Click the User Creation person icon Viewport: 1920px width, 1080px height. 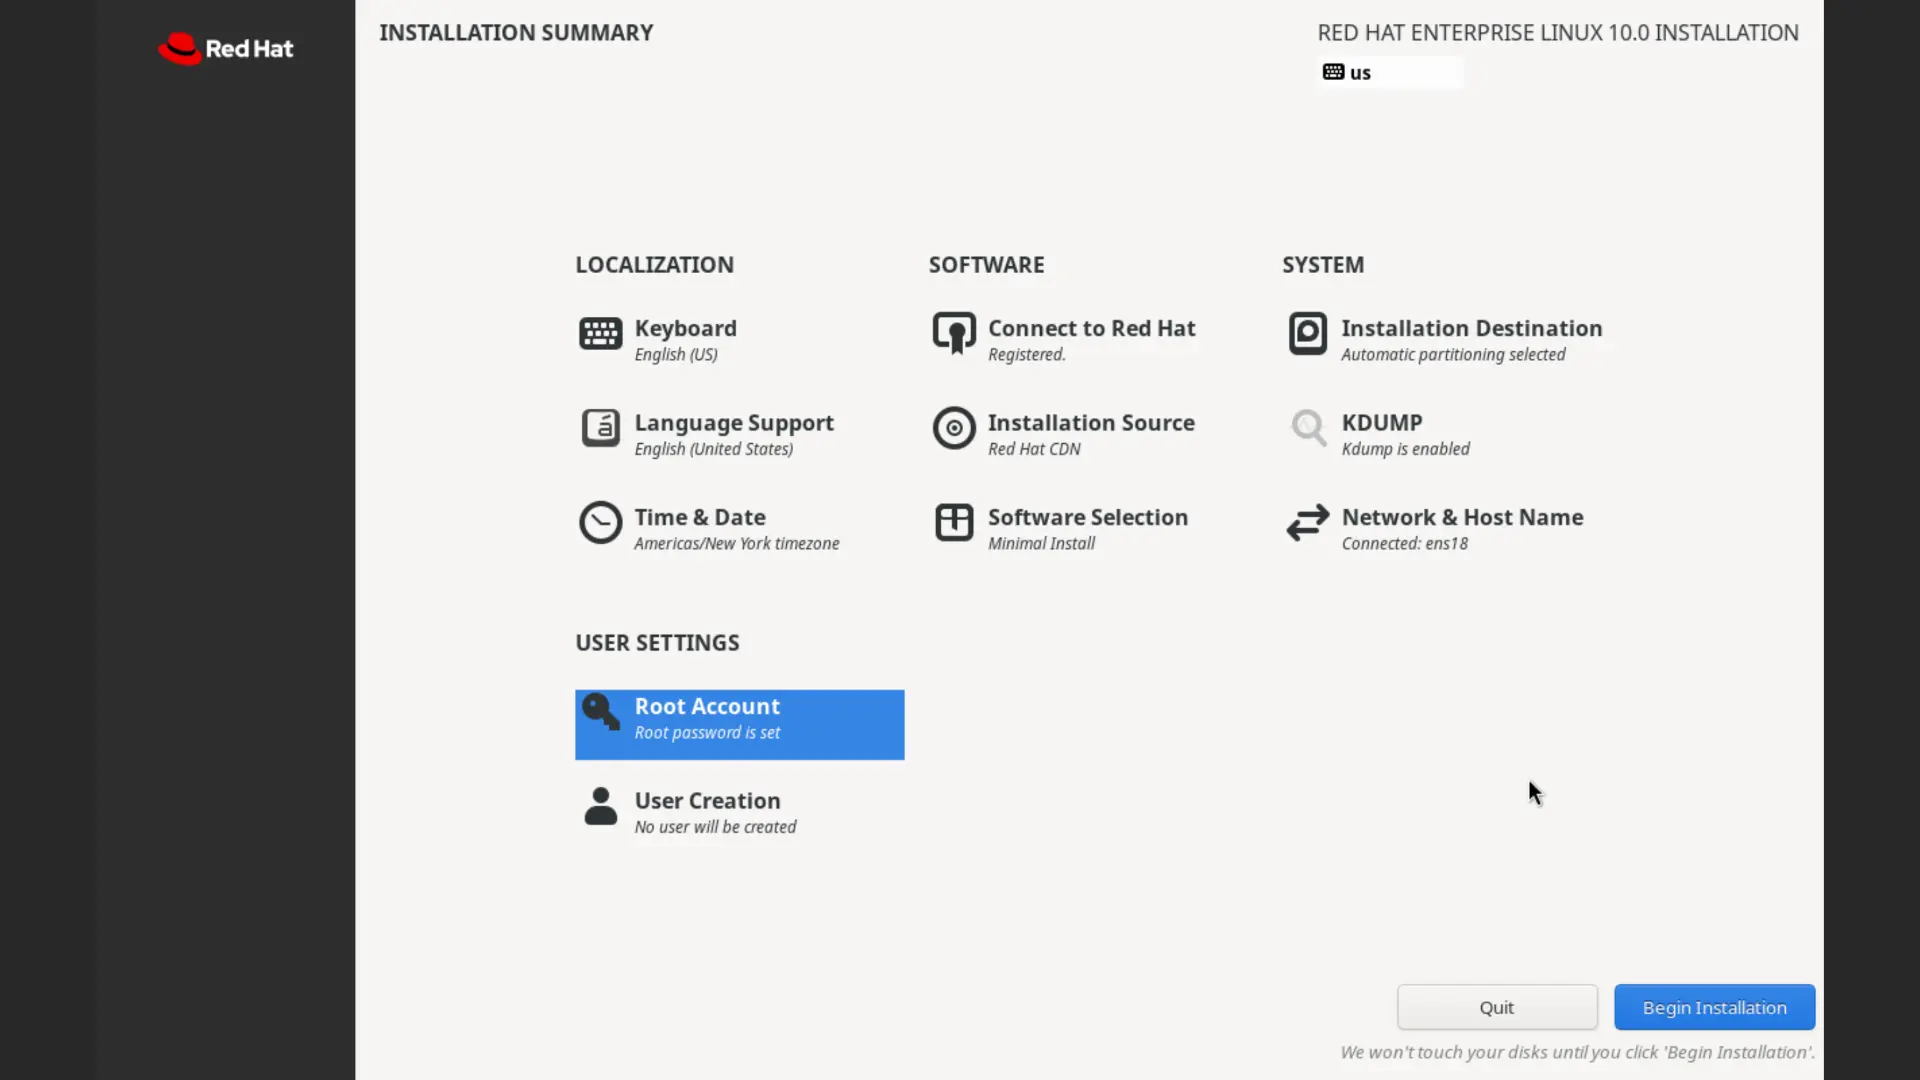click(x=600, y=807)
